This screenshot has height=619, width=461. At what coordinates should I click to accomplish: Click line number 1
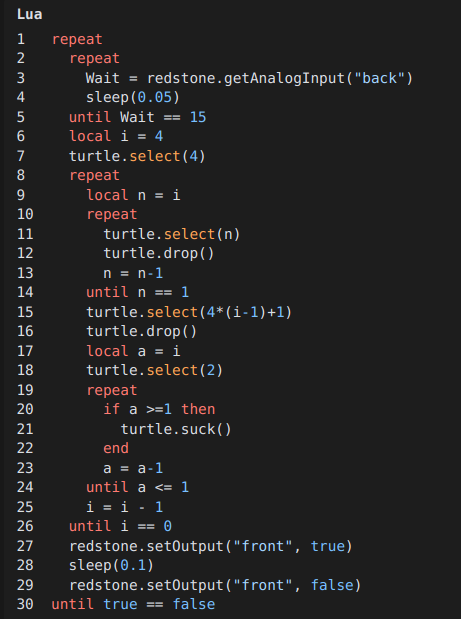point(21,39)
